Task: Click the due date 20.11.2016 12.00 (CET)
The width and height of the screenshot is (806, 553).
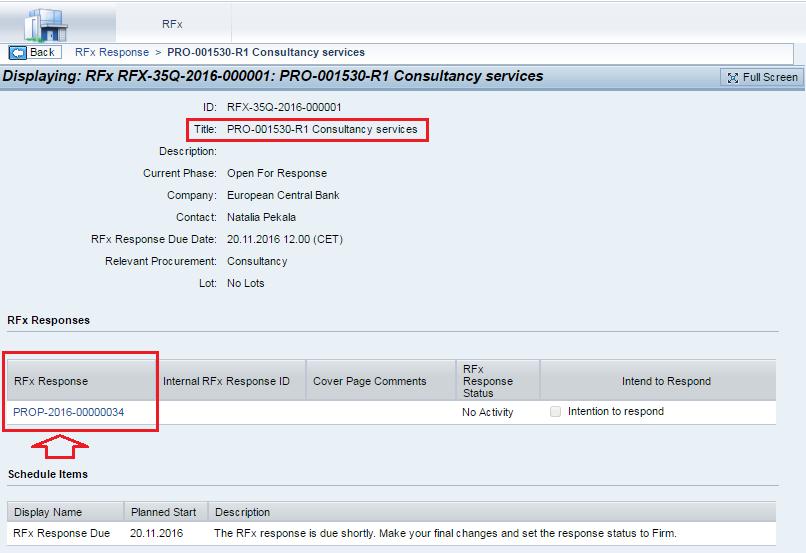Action: (285, 239)
